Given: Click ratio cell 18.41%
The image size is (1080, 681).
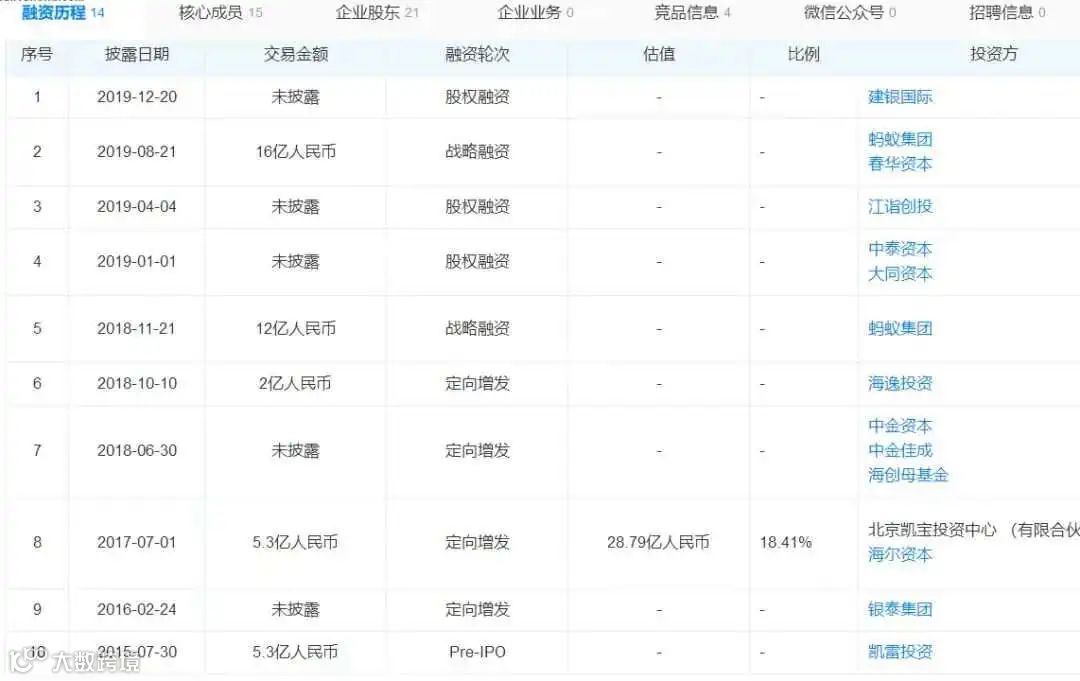Looking at the screenshot, I should (x=786, y=543).
